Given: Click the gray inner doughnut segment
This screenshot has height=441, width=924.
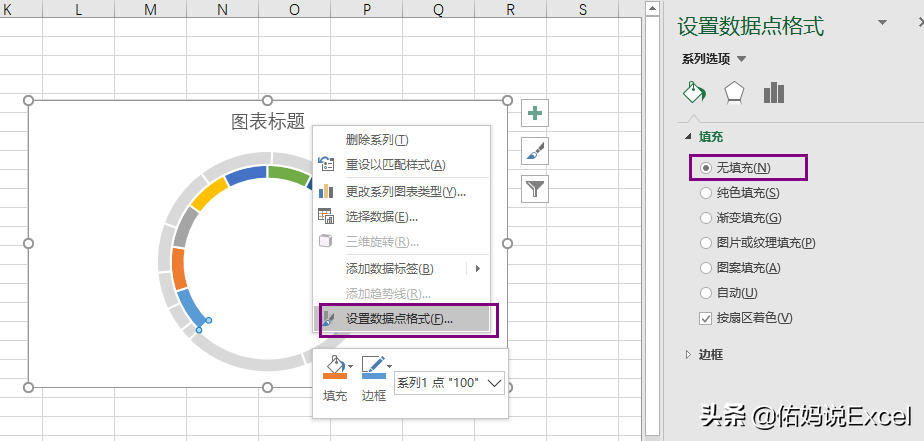Looking at the screenshot, I should click(188, 227).
